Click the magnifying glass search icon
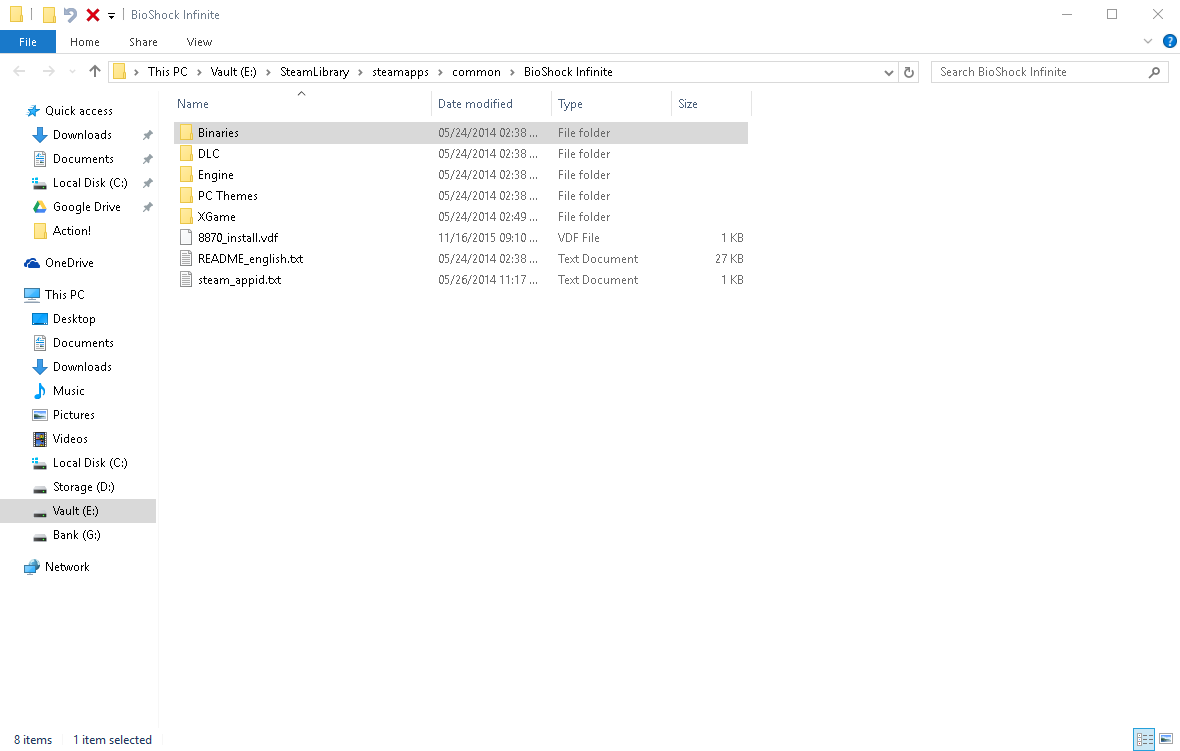The height and width of the screenshot is (751, 1180). point(1154,72)
